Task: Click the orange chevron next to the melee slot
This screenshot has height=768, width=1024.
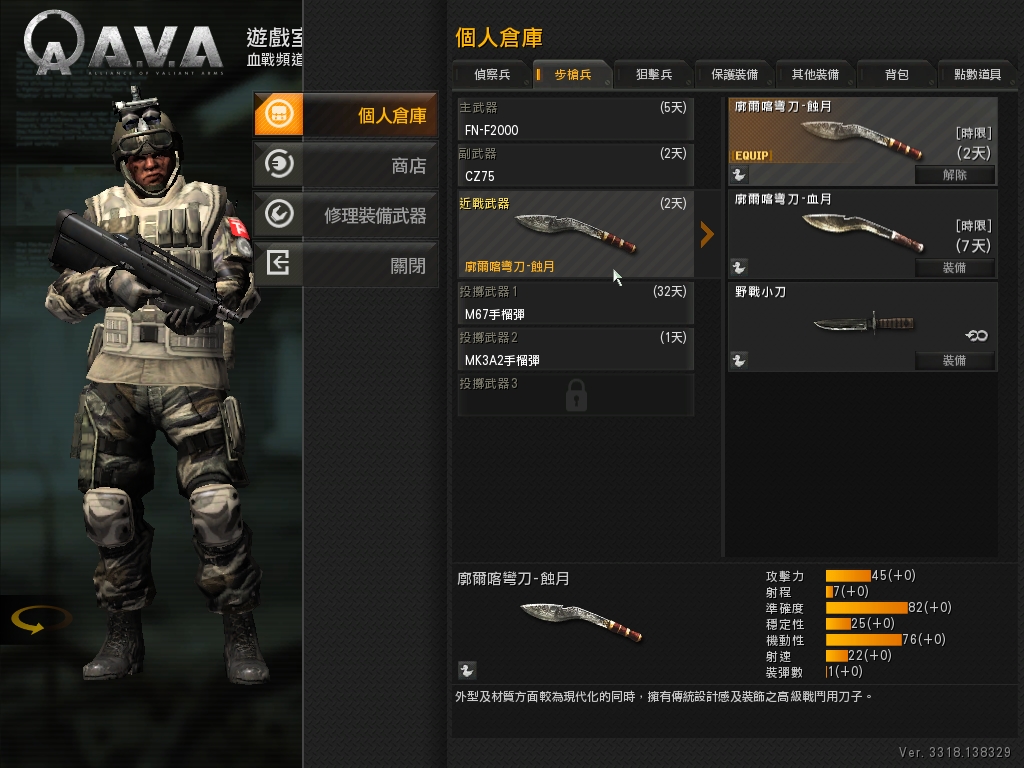Action: 707,234
